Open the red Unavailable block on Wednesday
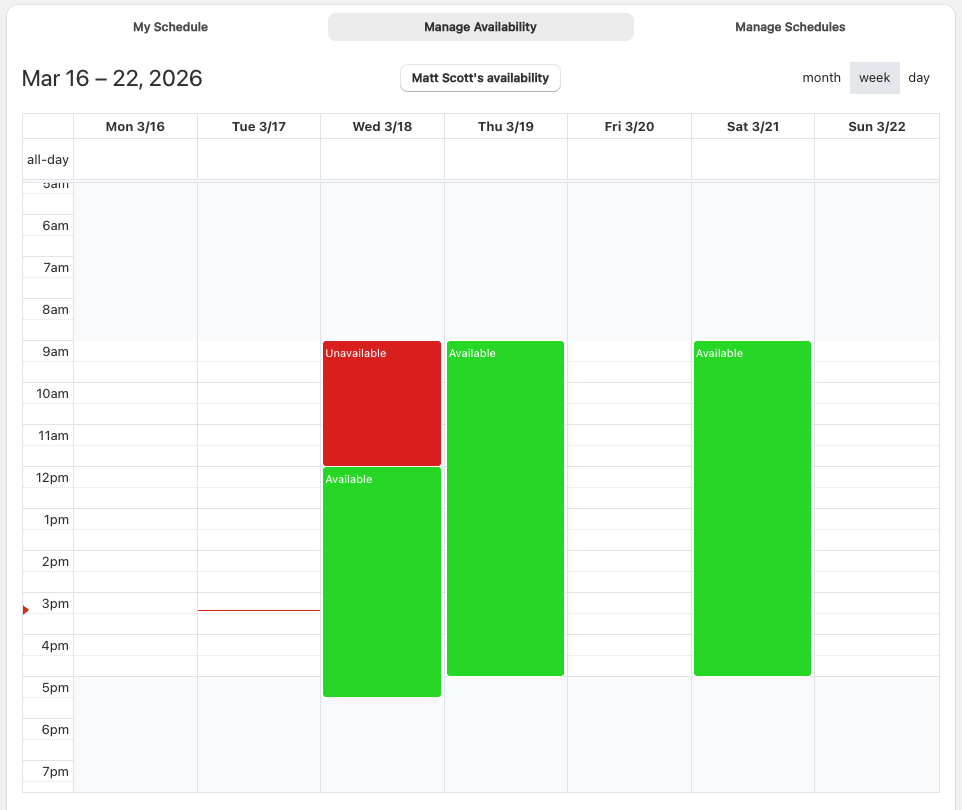Viewport: 962px width, 810px height. (x=382, y=403)
